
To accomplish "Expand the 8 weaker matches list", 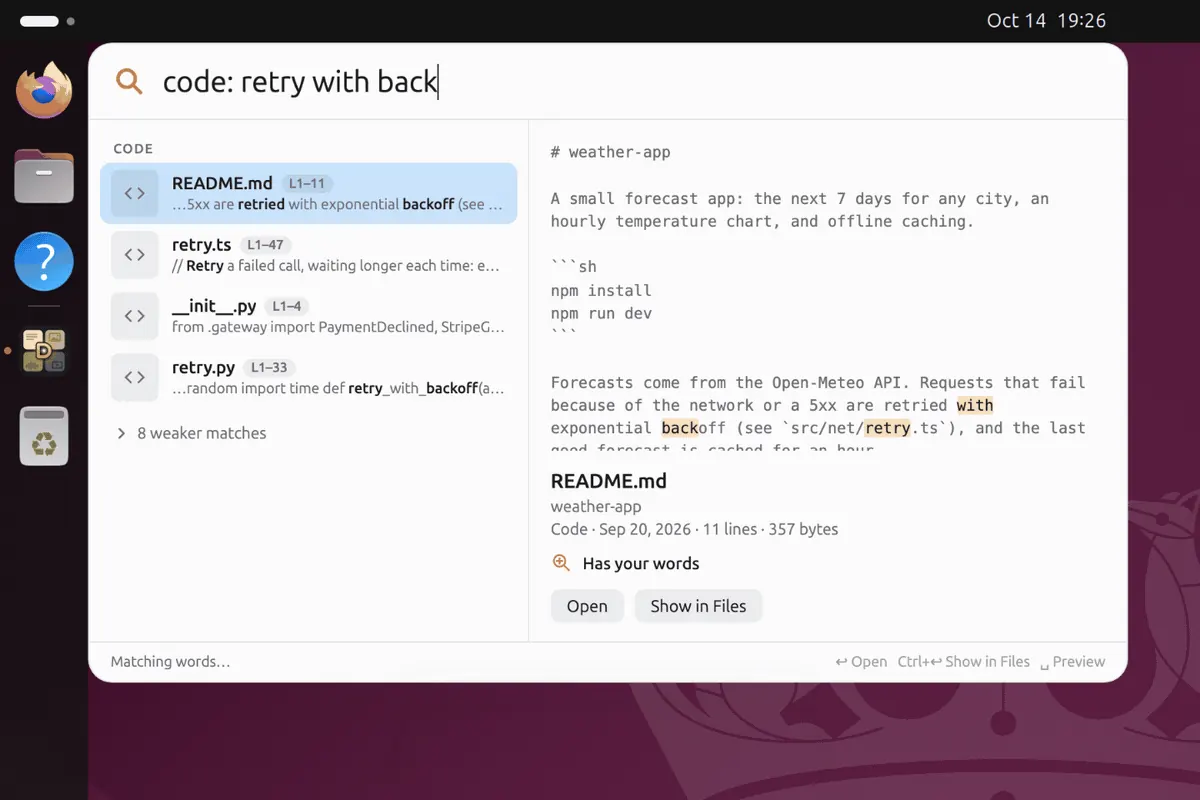I will click(x=191, y=433).
